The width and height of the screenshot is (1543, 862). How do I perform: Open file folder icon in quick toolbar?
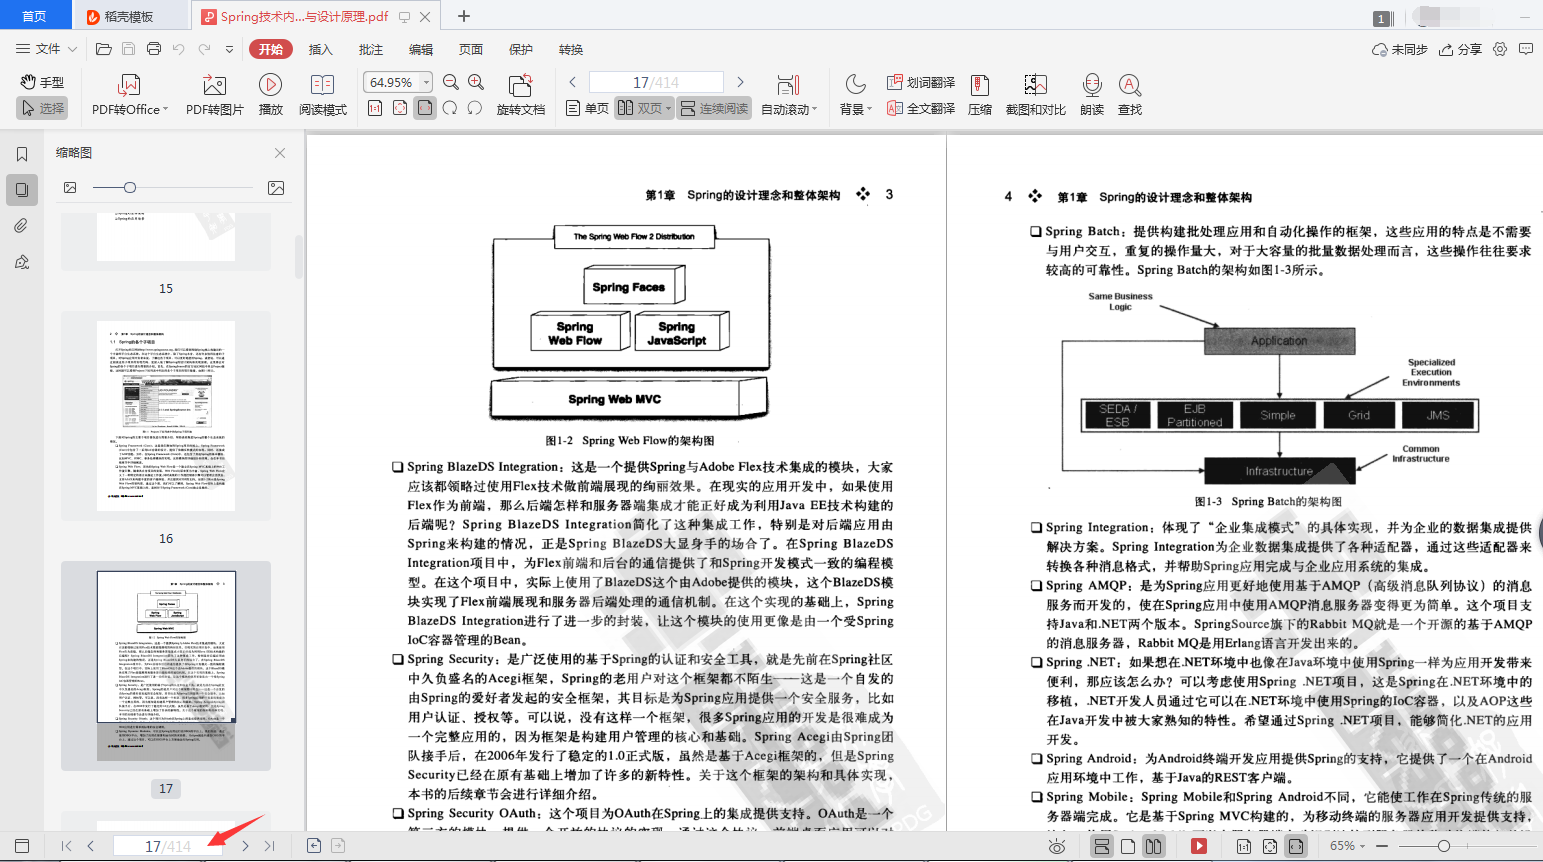pos(103,49)
